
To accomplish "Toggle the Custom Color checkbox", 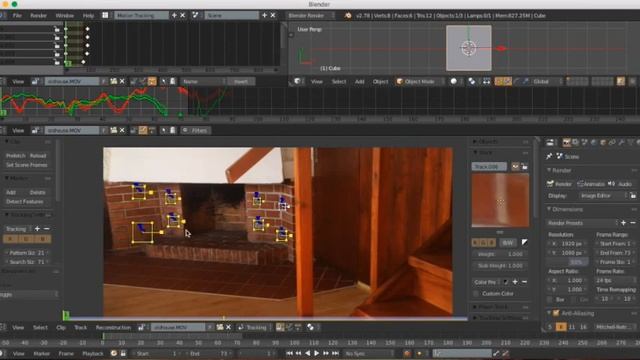I will pyautogui.click(x=476, y=294).
